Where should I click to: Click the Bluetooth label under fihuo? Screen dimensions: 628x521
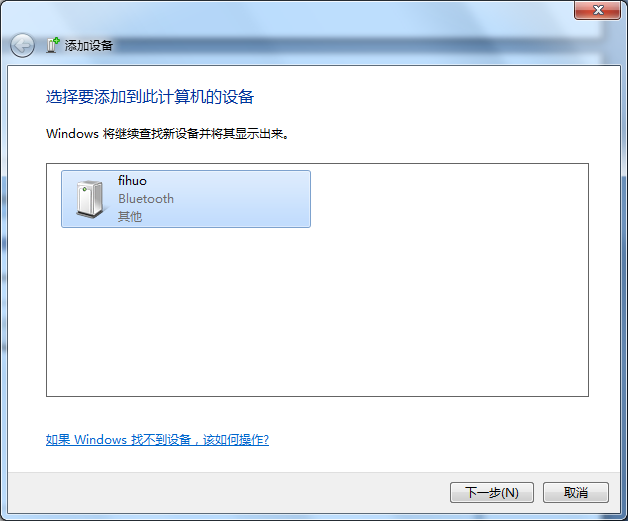[146, 199]
